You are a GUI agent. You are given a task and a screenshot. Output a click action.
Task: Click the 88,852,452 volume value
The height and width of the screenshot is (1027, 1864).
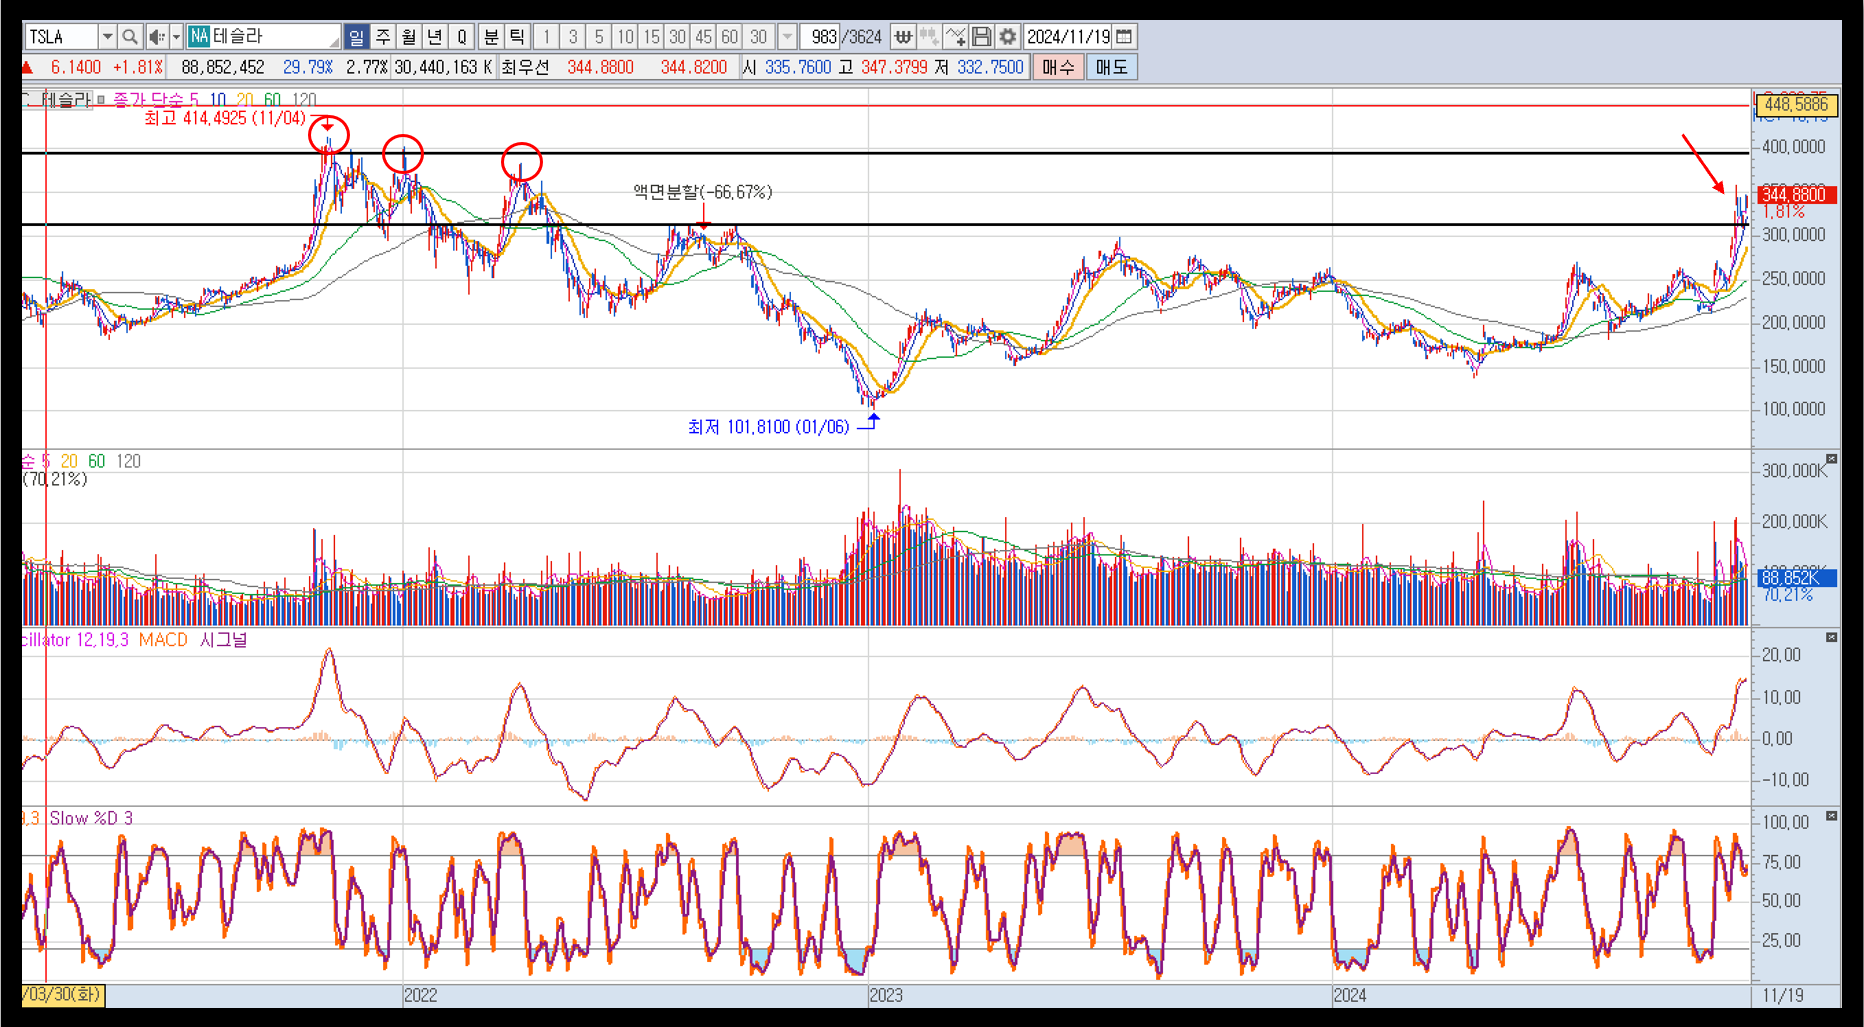click(222, 67)
